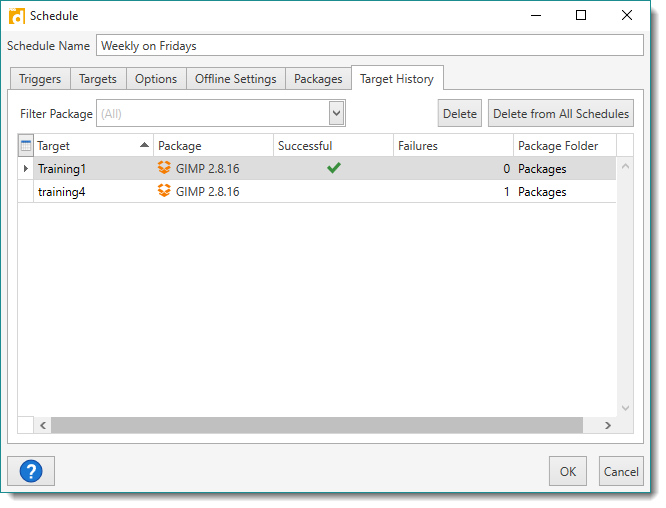Open the Filter Package dropdown
This screenshot has width=666, height=508.
click(337, 114)
